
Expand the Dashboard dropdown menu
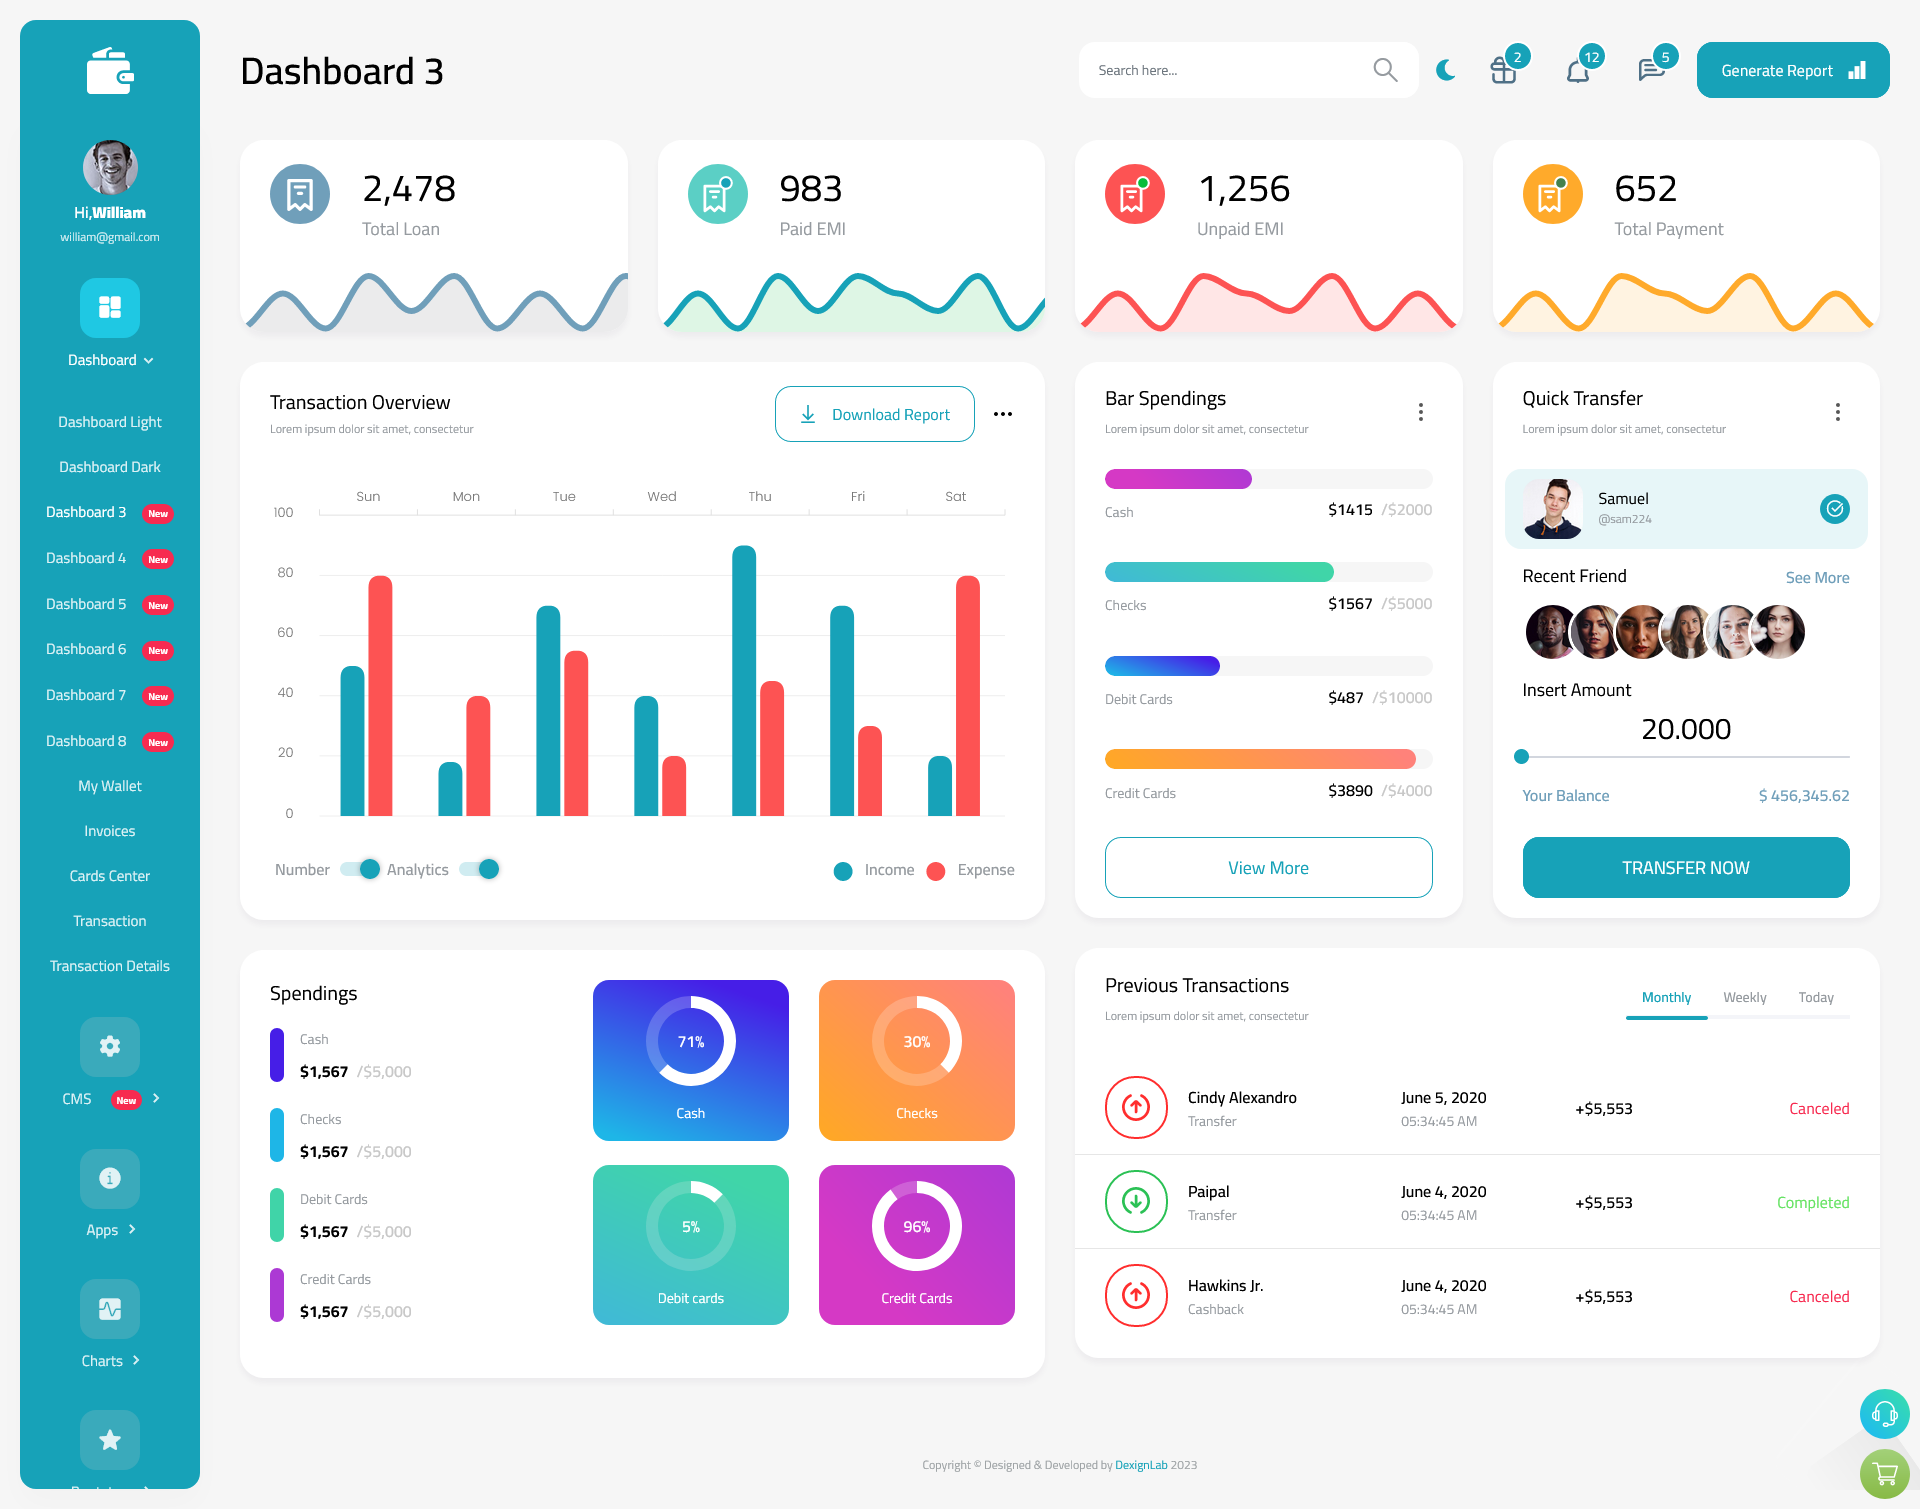[x=111, y=363]
